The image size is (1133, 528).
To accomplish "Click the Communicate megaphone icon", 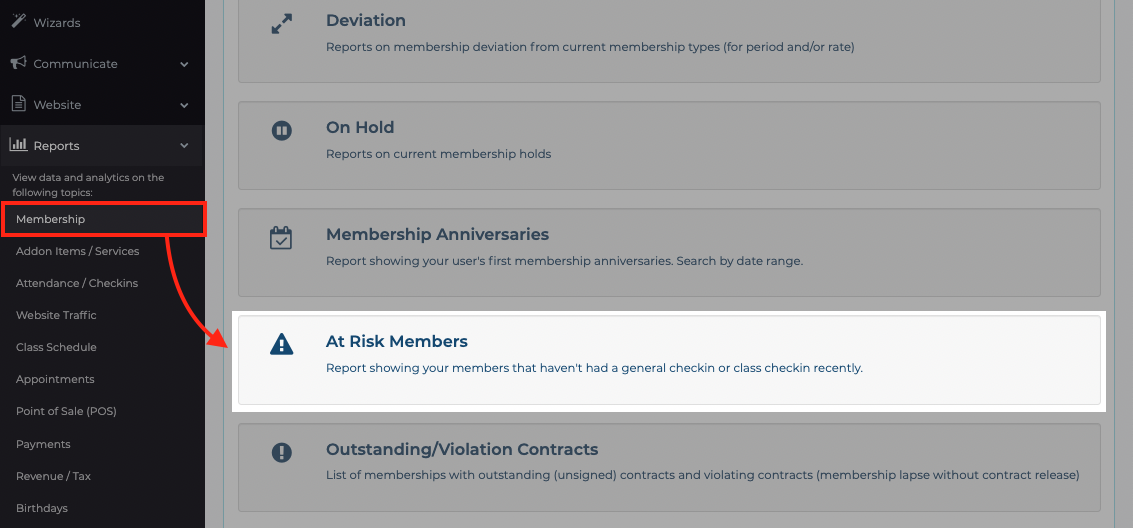I will (19, 63).
